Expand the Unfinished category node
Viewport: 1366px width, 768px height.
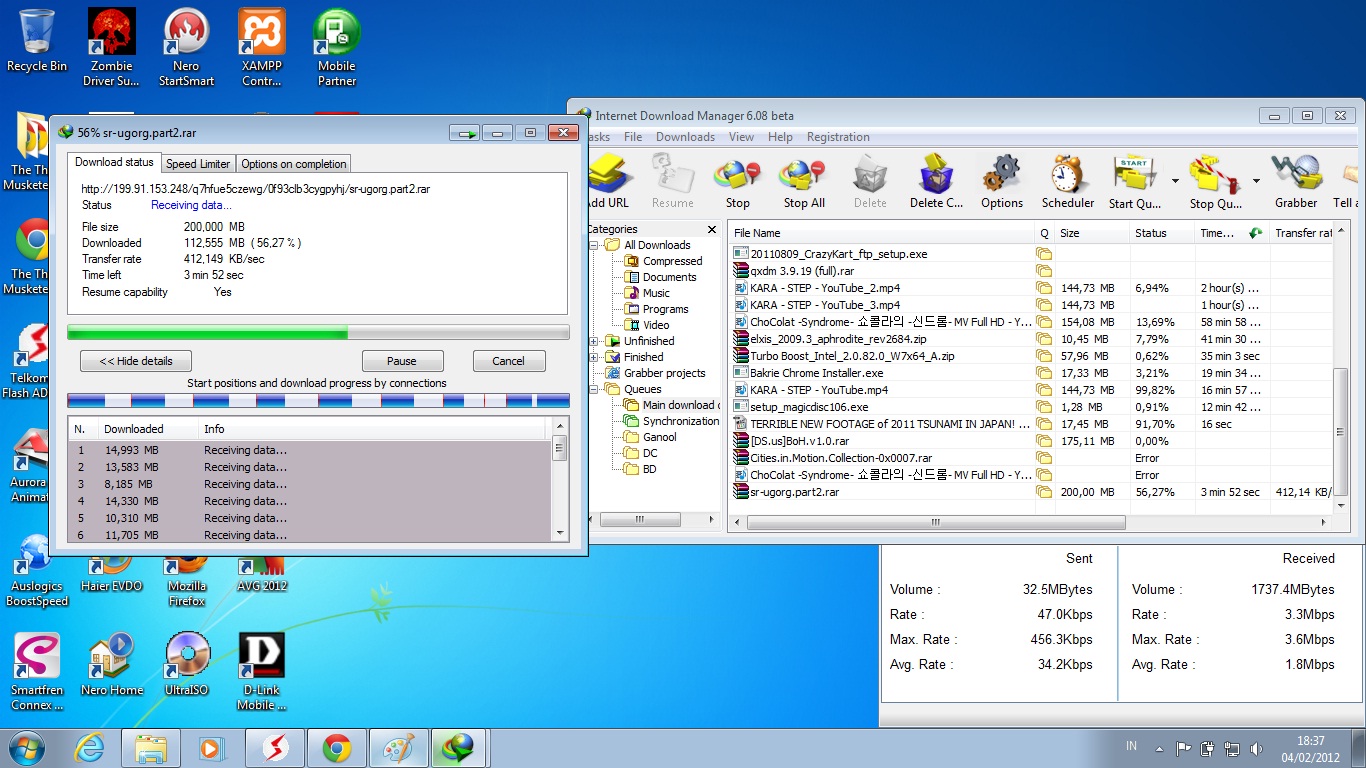594,341
